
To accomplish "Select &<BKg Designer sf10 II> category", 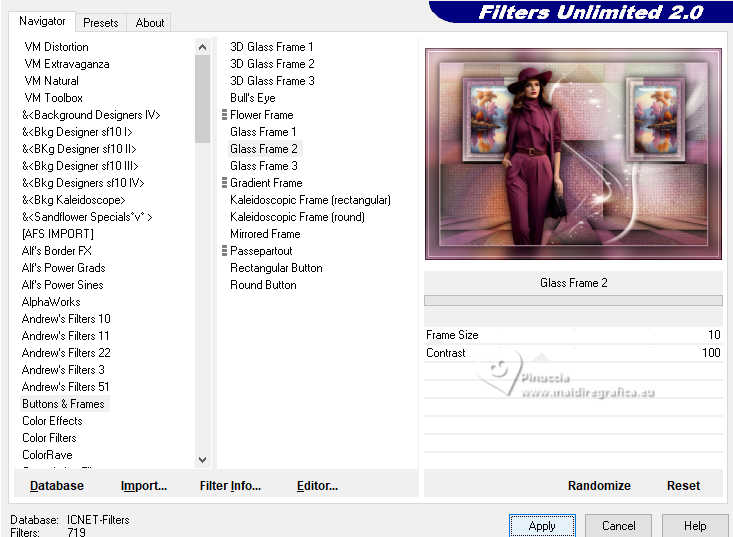I will 79,149.
